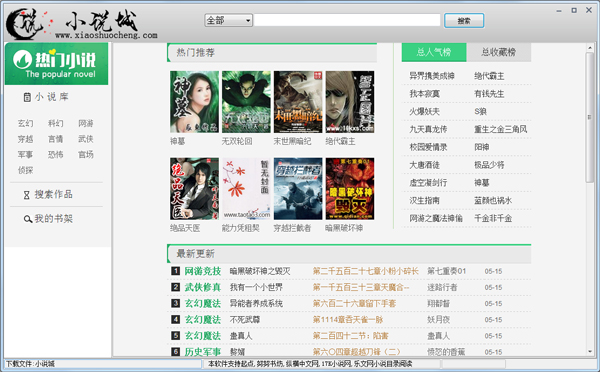600x372 pixels.
Task: Select the 武侠 category
Action: [86, 139]
